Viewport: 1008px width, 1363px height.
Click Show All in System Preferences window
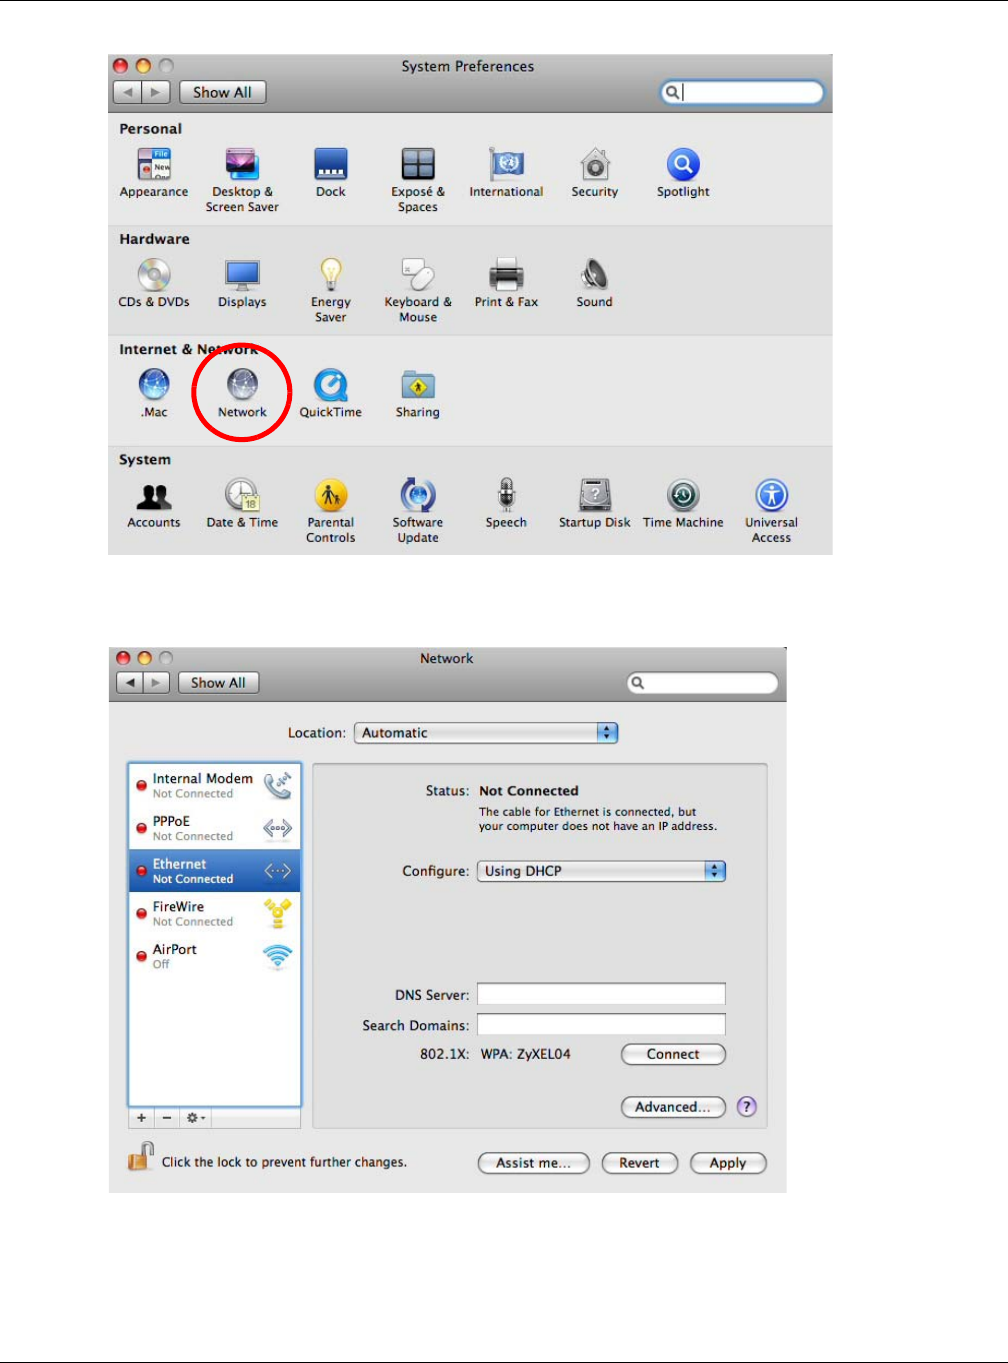coord(222,92)
